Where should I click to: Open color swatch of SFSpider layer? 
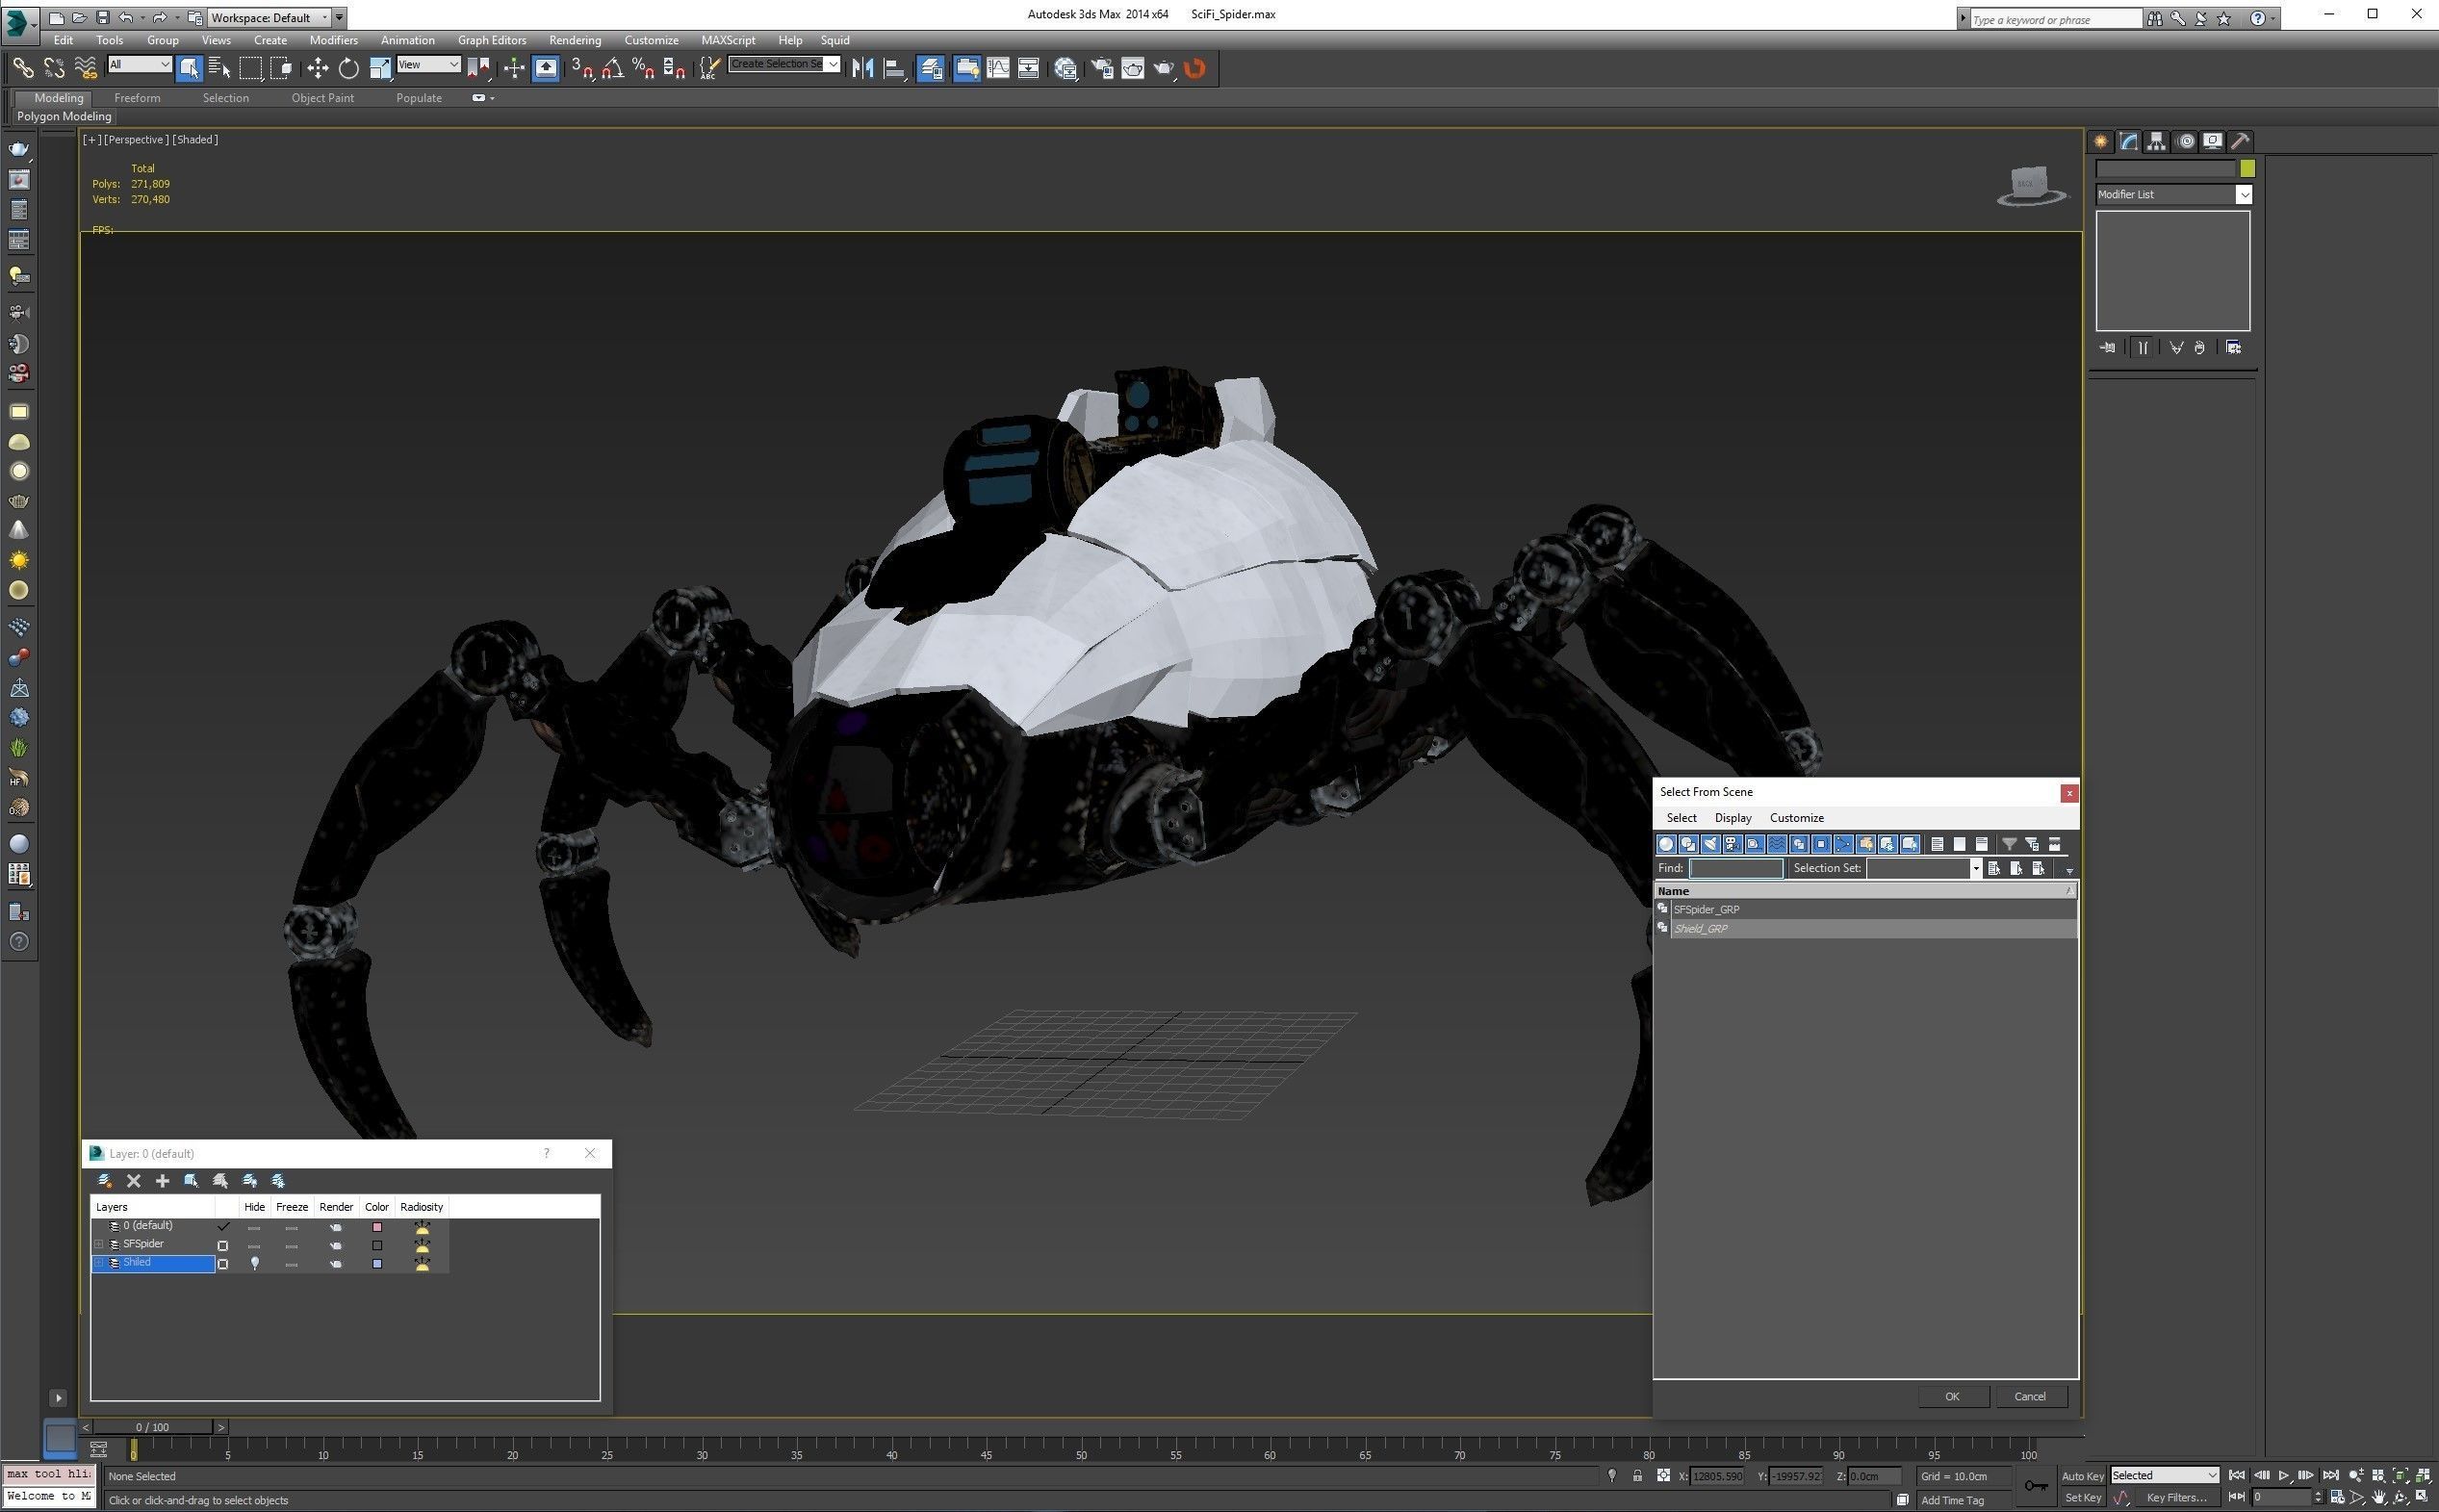pos(377,1246)
